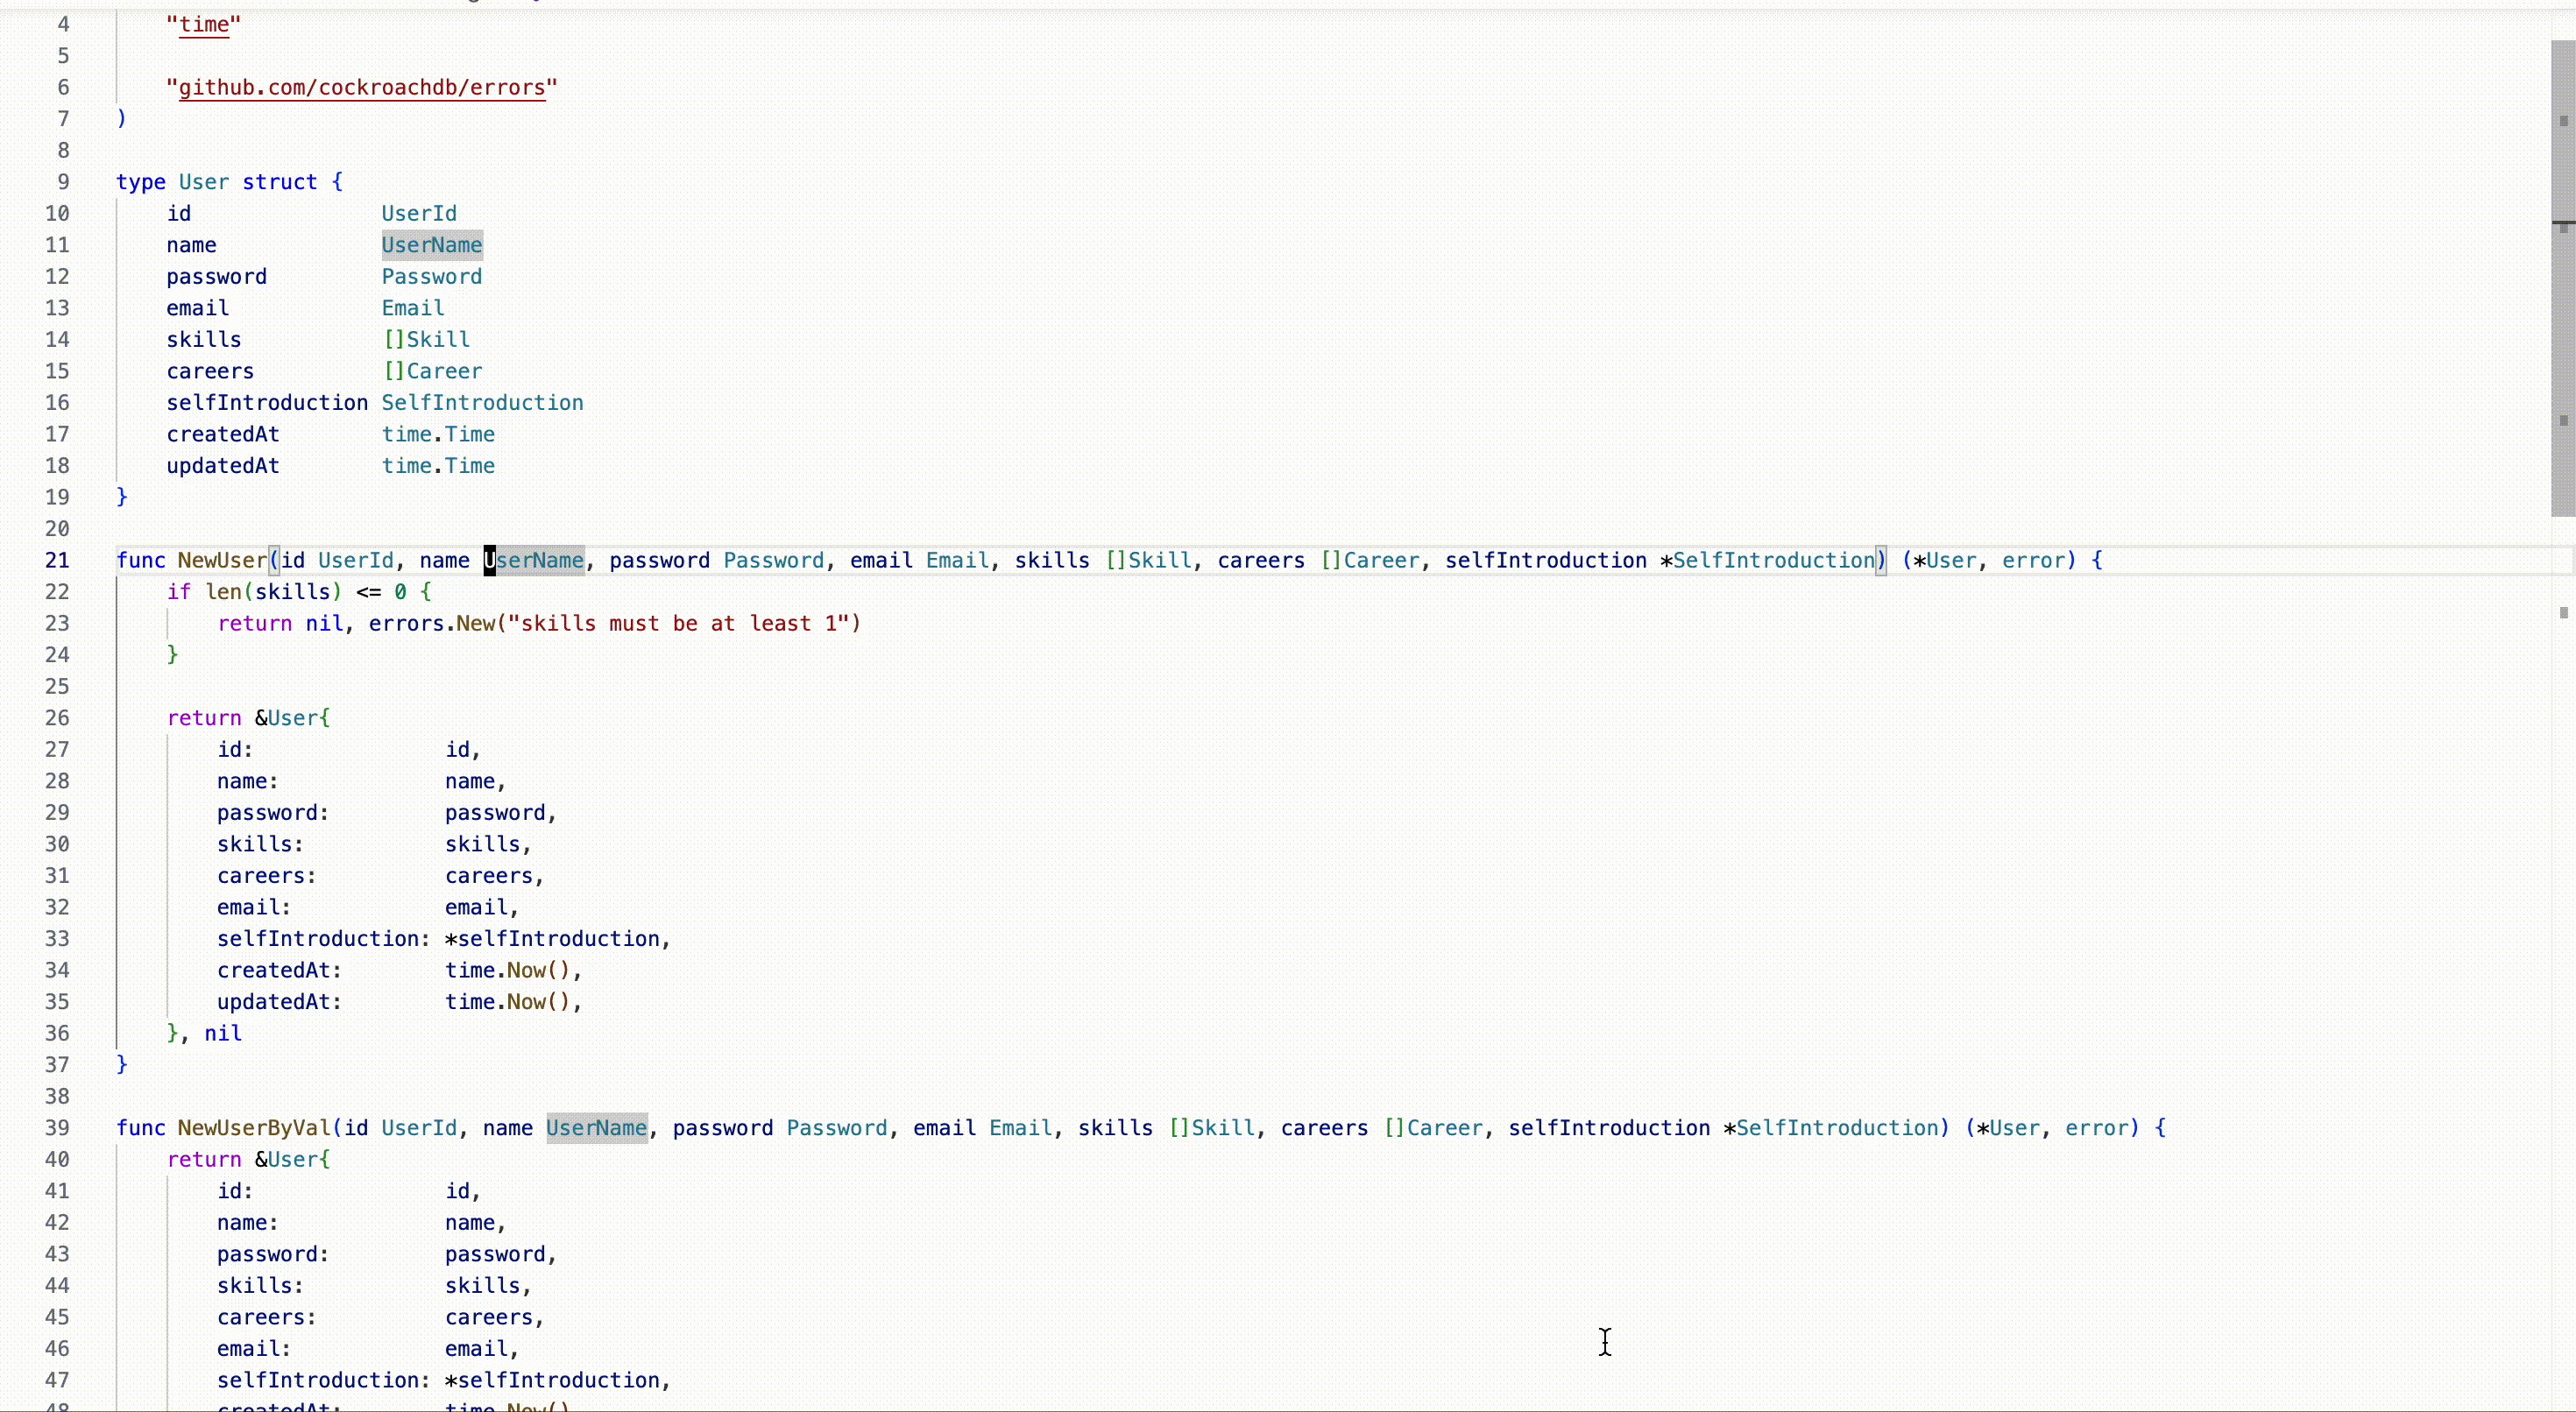This screenshot has height=1412, width=2576.
Task: Open the github.com/cockroachdb/errors import link
Action: pyautogui.click(x=361, y=87)
